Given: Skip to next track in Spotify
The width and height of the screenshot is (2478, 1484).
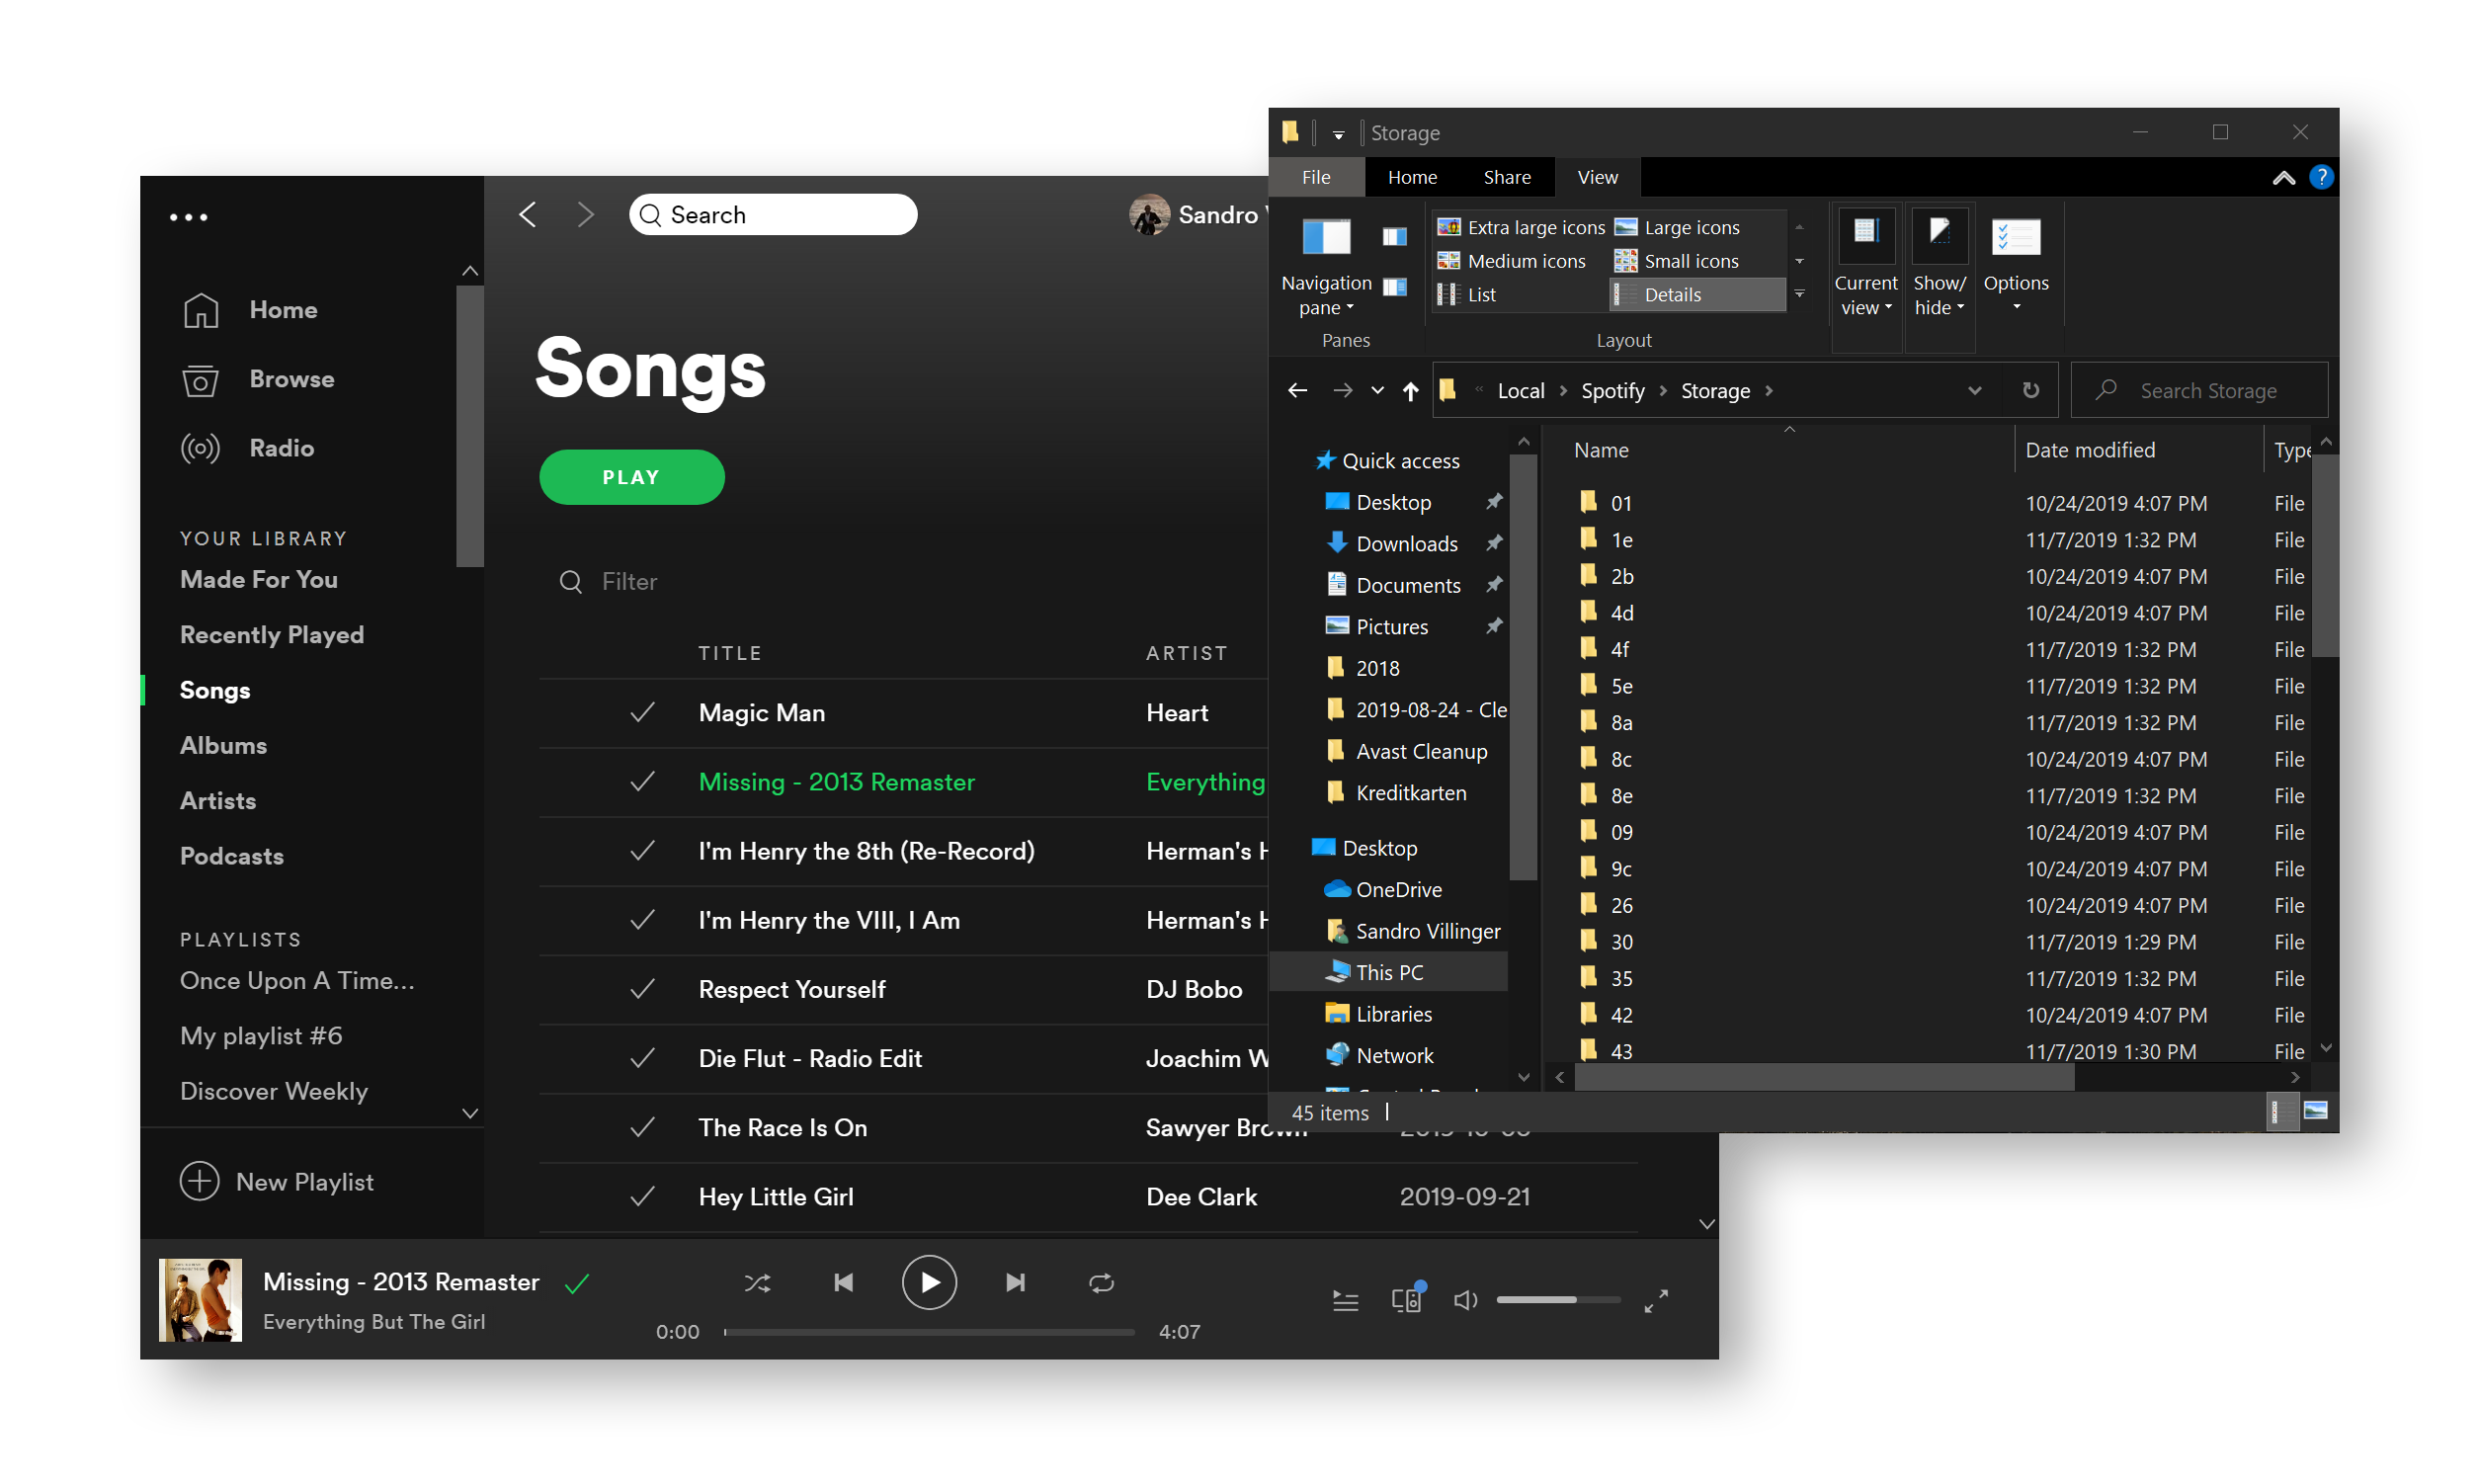Looking at the screenshot, I should [x=1015, y=1283].
